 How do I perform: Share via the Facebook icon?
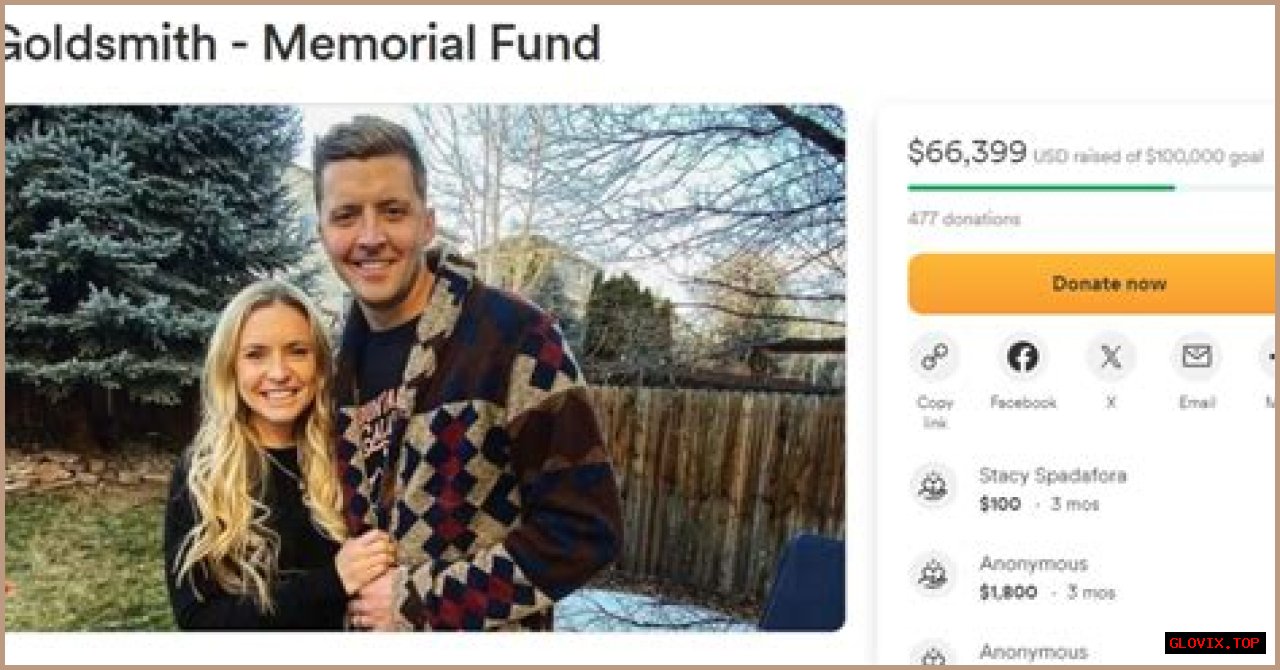point(1022,358)
